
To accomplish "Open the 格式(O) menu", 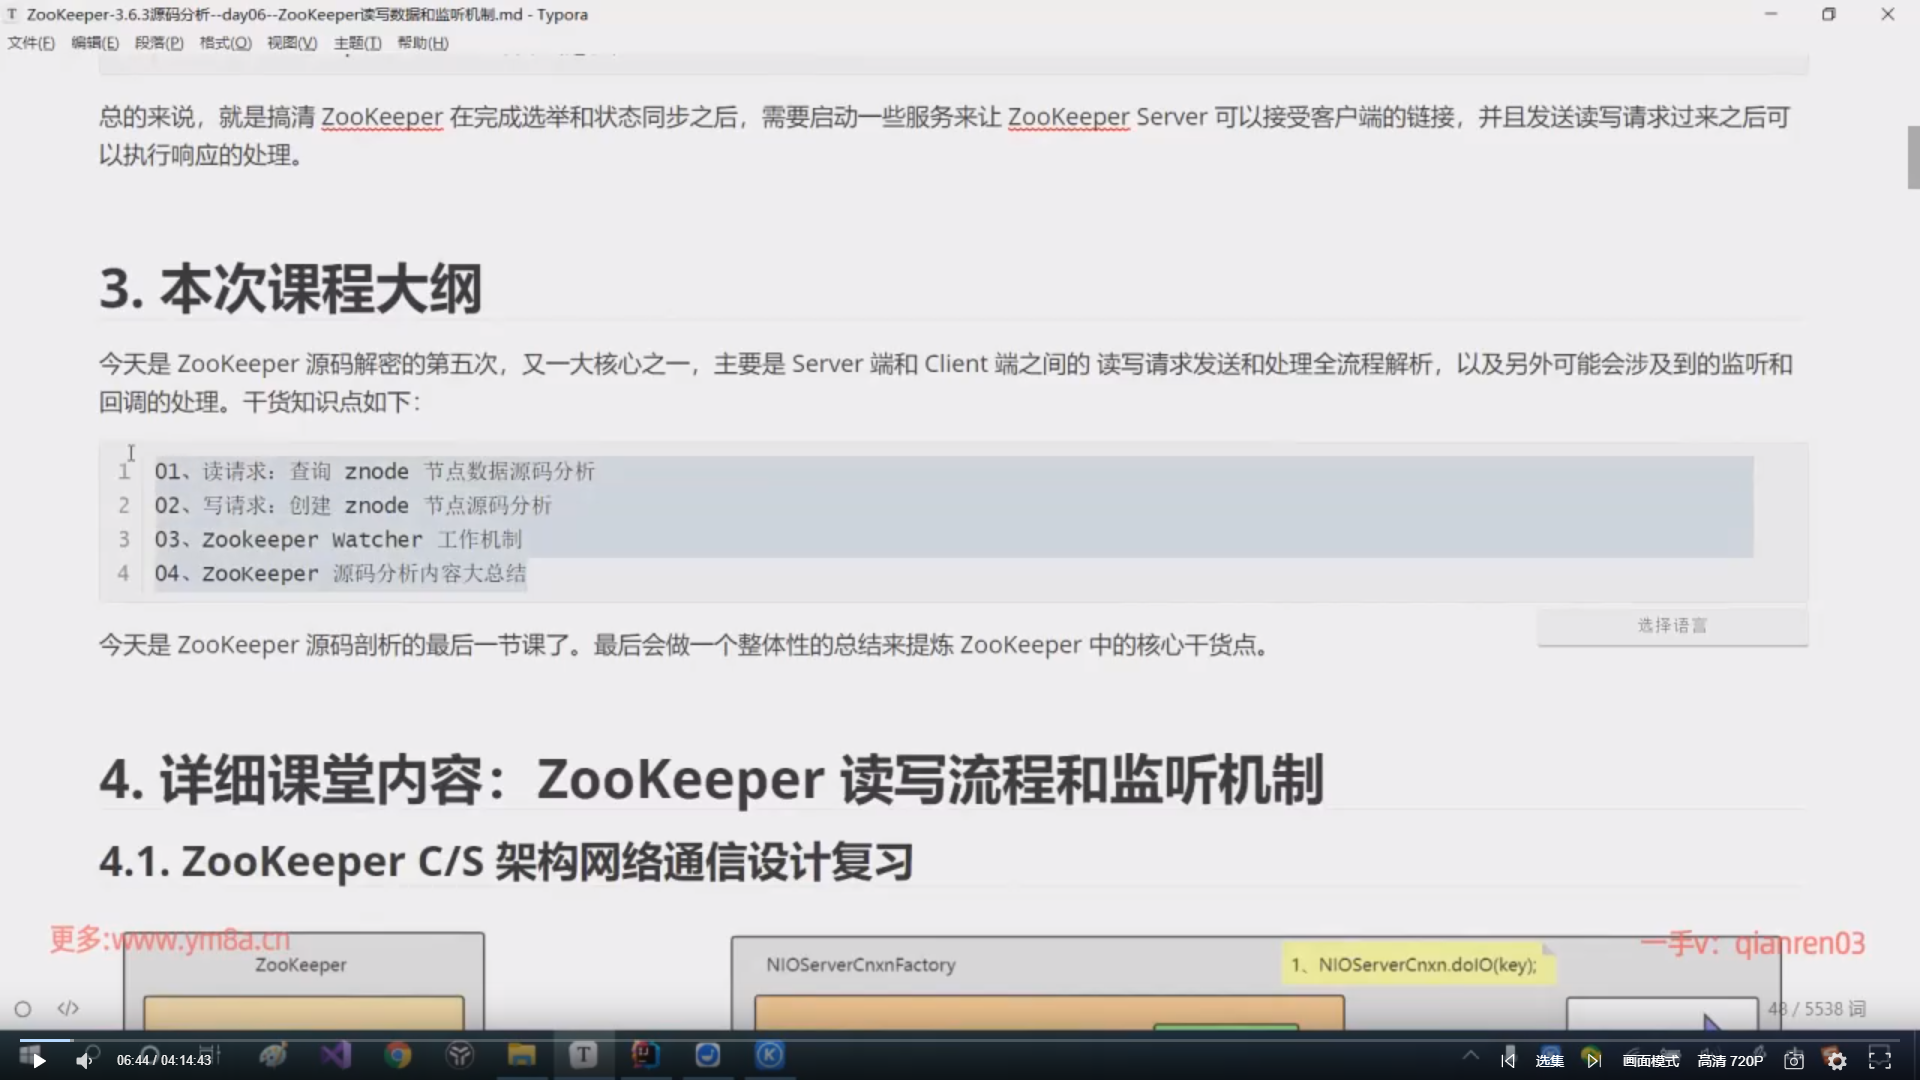I will [225, 43].
